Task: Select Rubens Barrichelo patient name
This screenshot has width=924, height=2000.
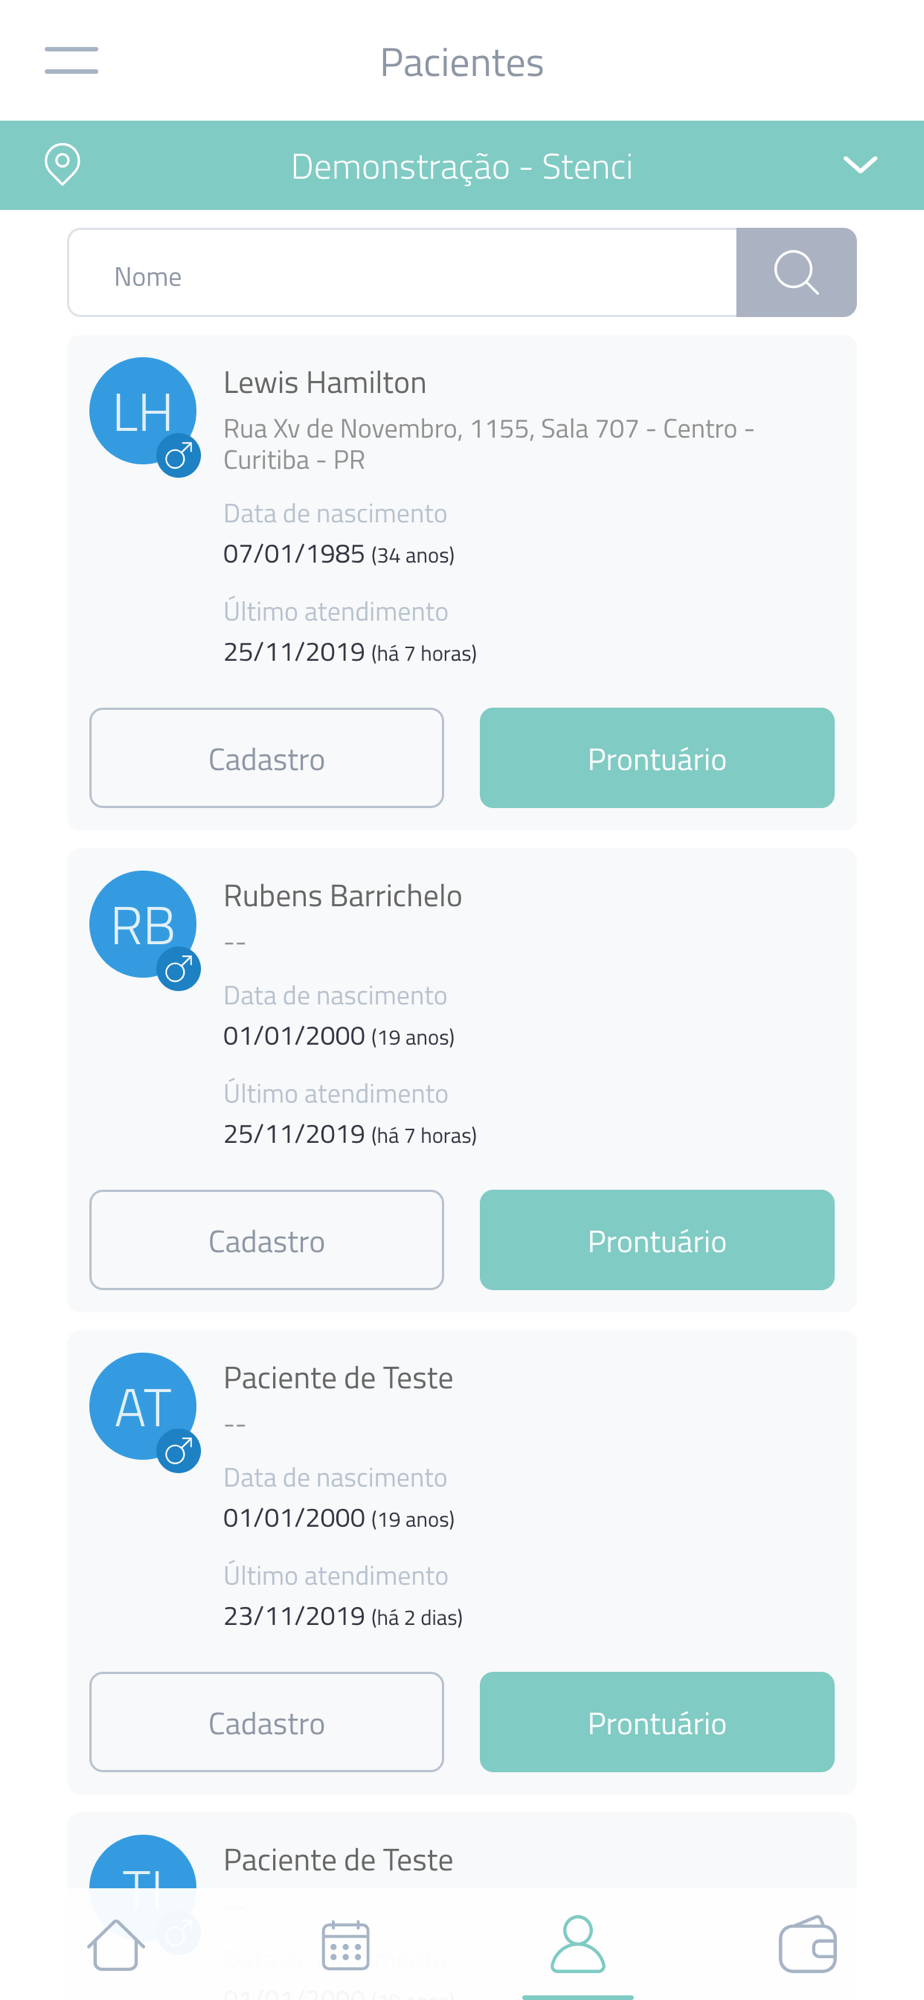Action: click(x=343, y=896)
